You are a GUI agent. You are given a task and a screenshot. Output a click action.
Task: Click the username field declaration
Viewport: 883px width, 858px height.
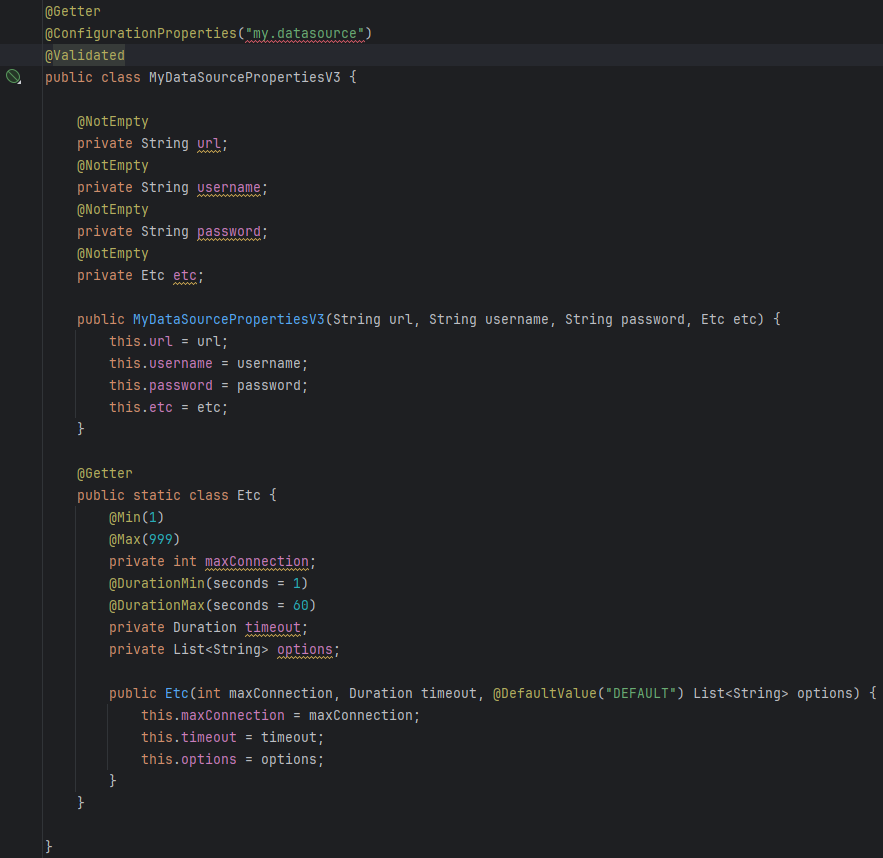(x=229, y=187)
